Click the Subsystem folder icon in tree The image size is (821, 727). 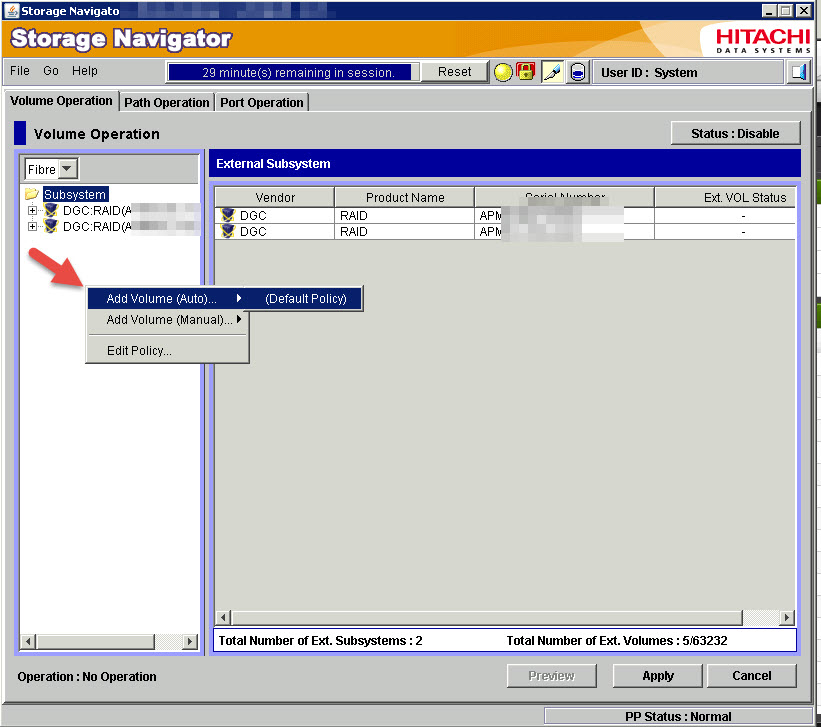tap(32, 194)
